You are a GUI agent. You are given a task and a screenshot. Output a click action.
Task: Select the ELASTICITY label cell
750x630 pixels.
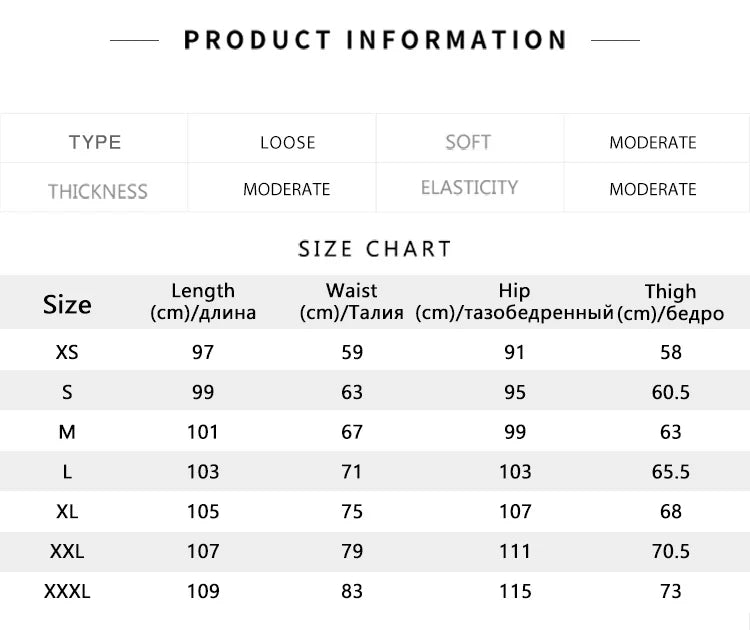click(x=469, y=188)
